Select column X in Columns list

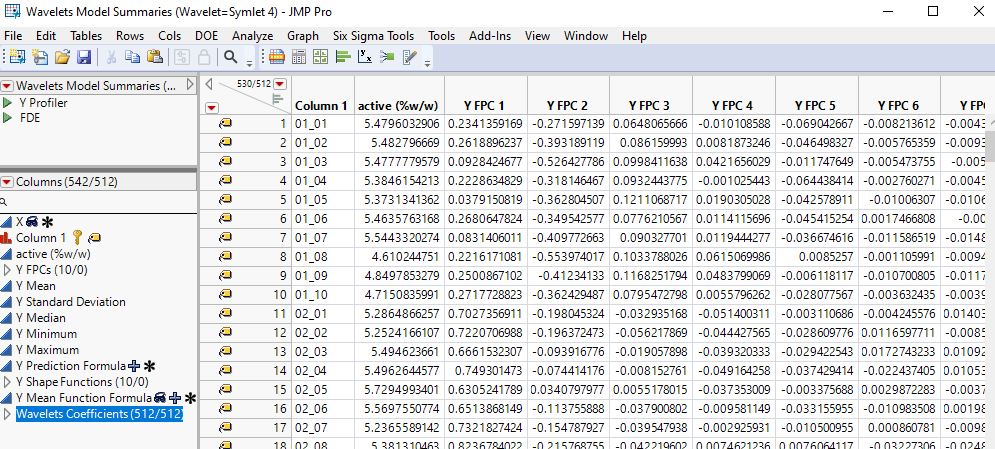click(x=19, y=221)
